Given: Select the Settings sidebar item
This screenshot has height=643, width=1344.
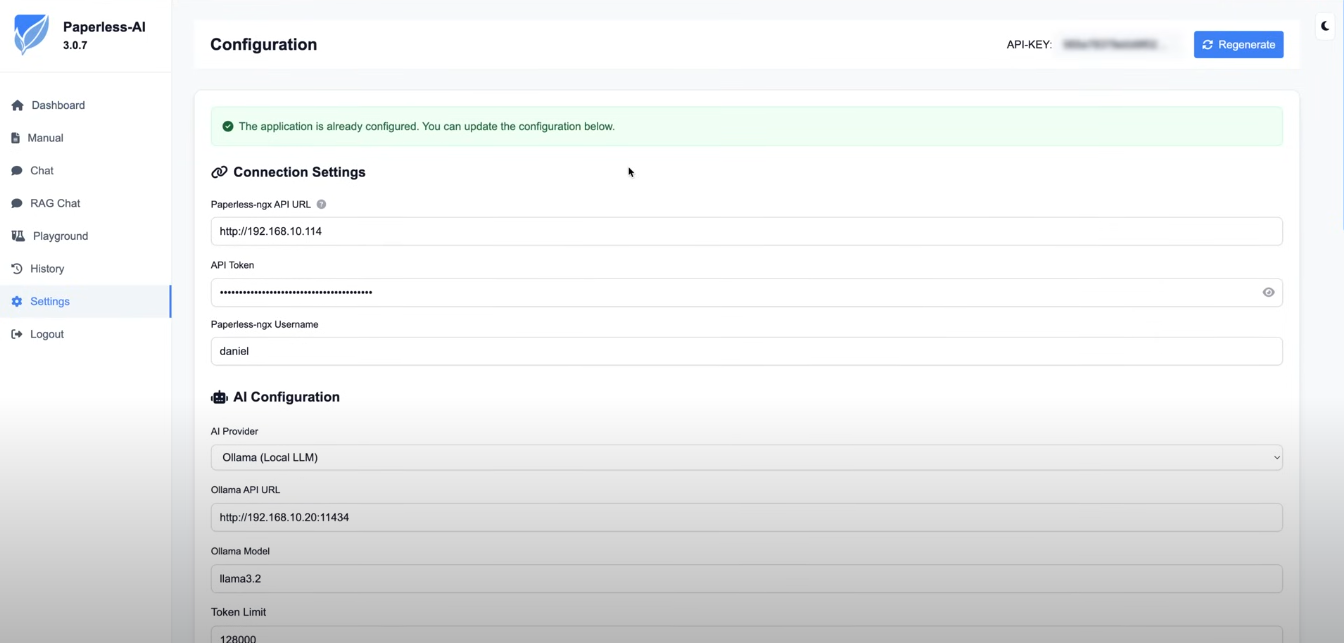Looking at the screenshot, I should [x=85, y=301].
